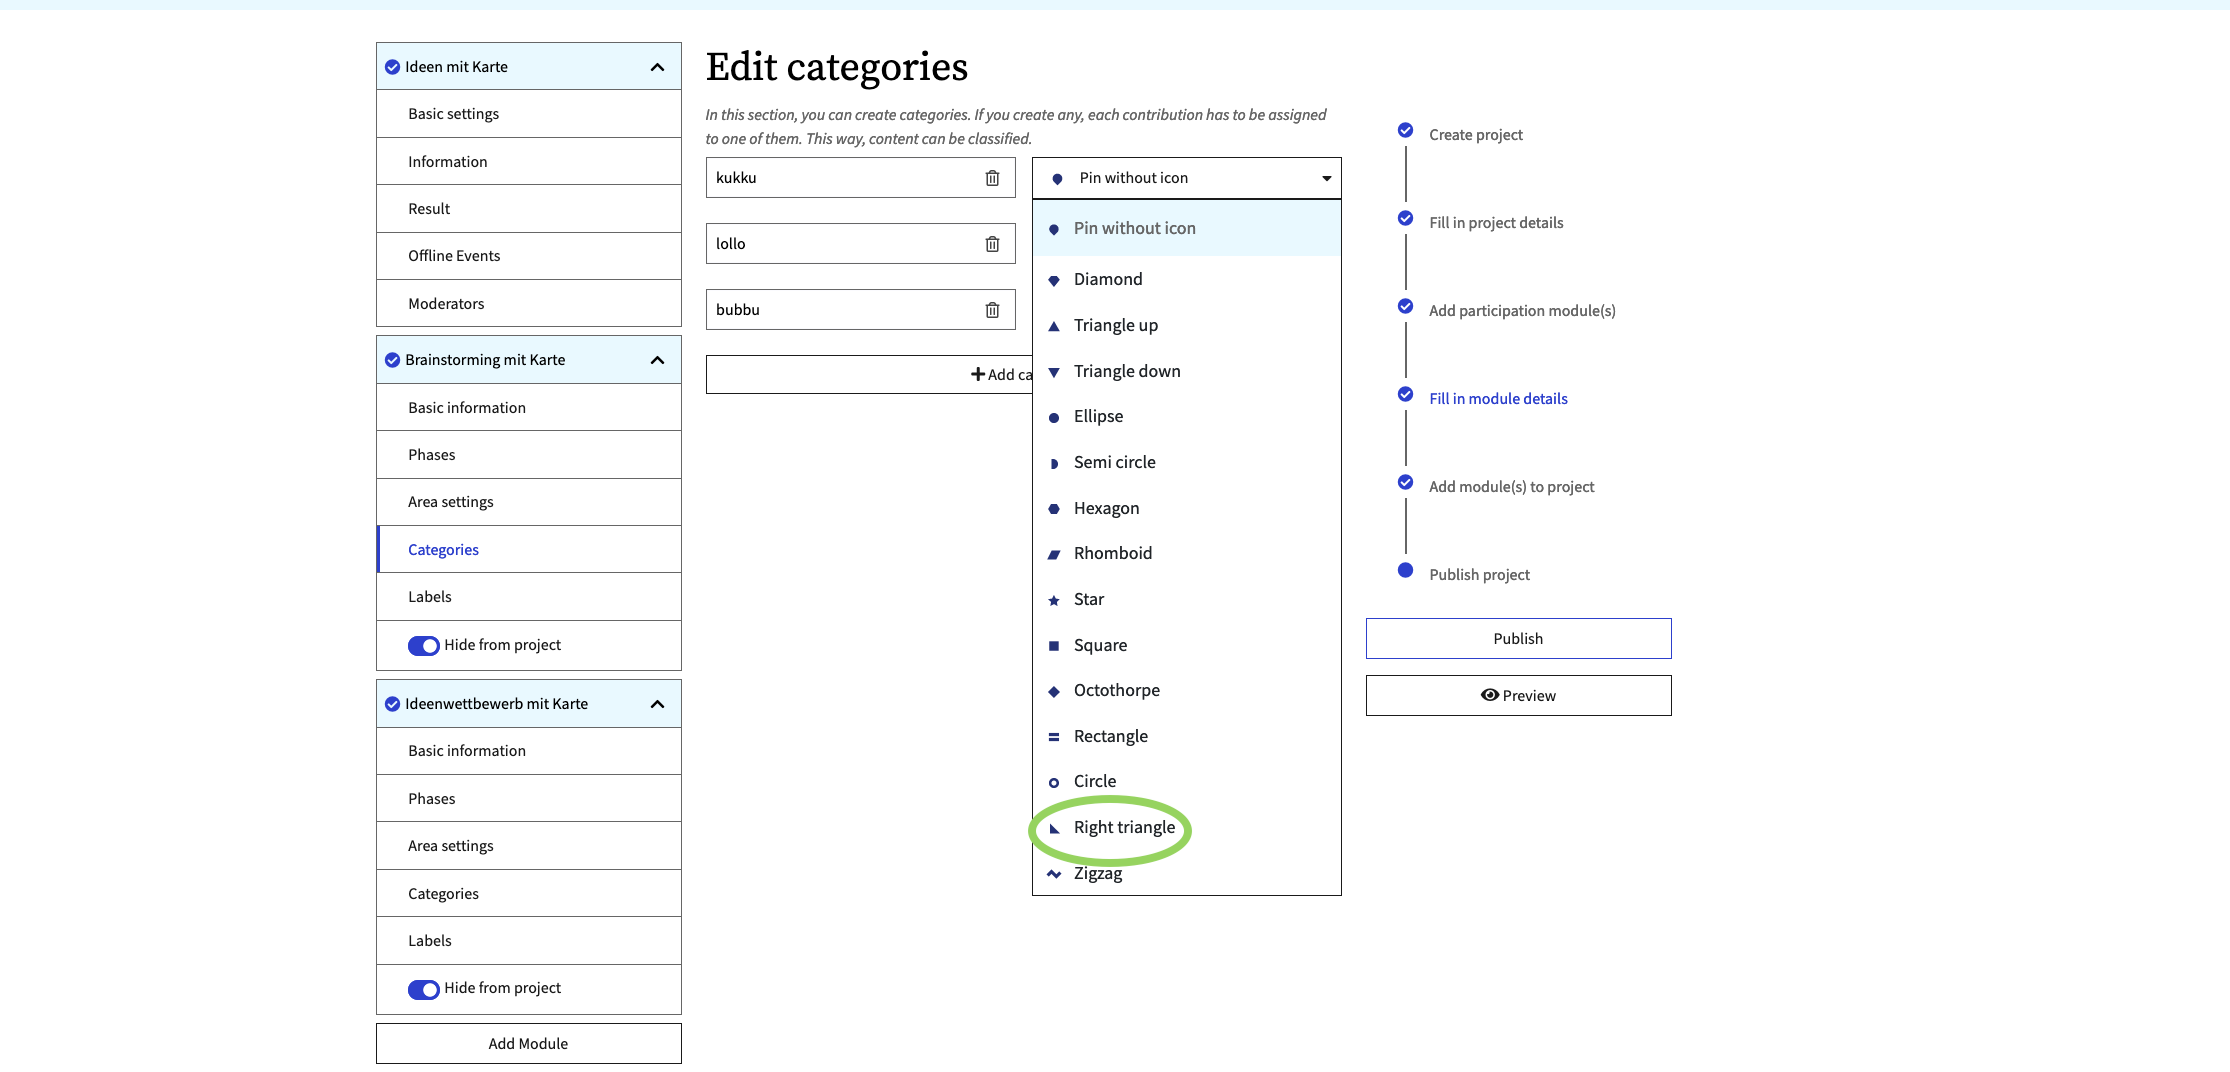Open Phases under Brainstorming mit Karte
Image resolution: width=2230 pixels, height=1072 pixels.
tap(529, 455)
